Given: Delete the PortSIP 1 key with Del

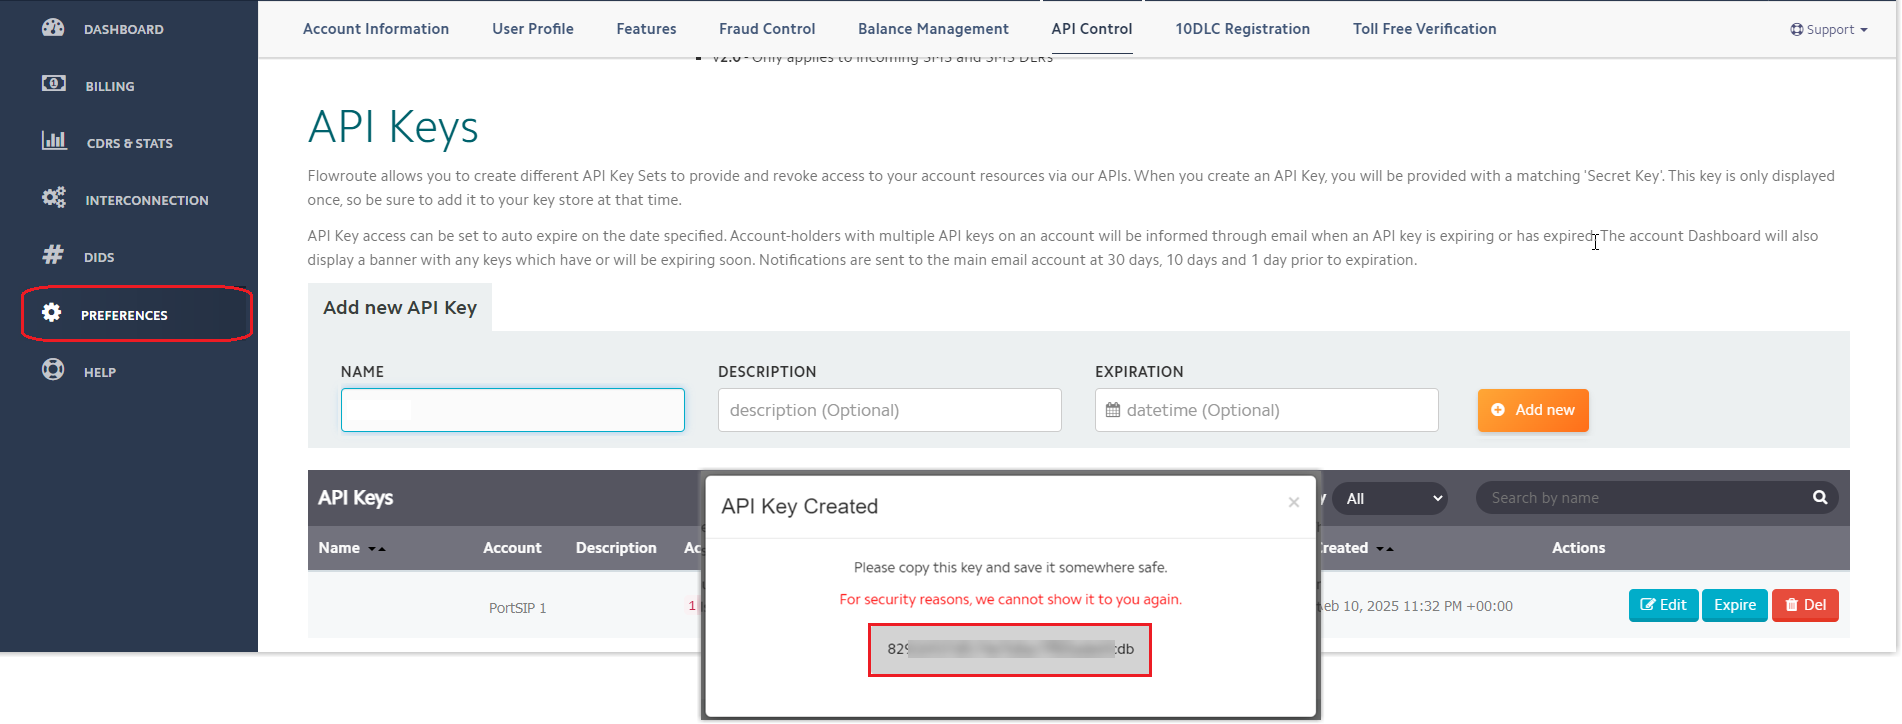Looking at the screenshot, I should (x=1805, y=605).
